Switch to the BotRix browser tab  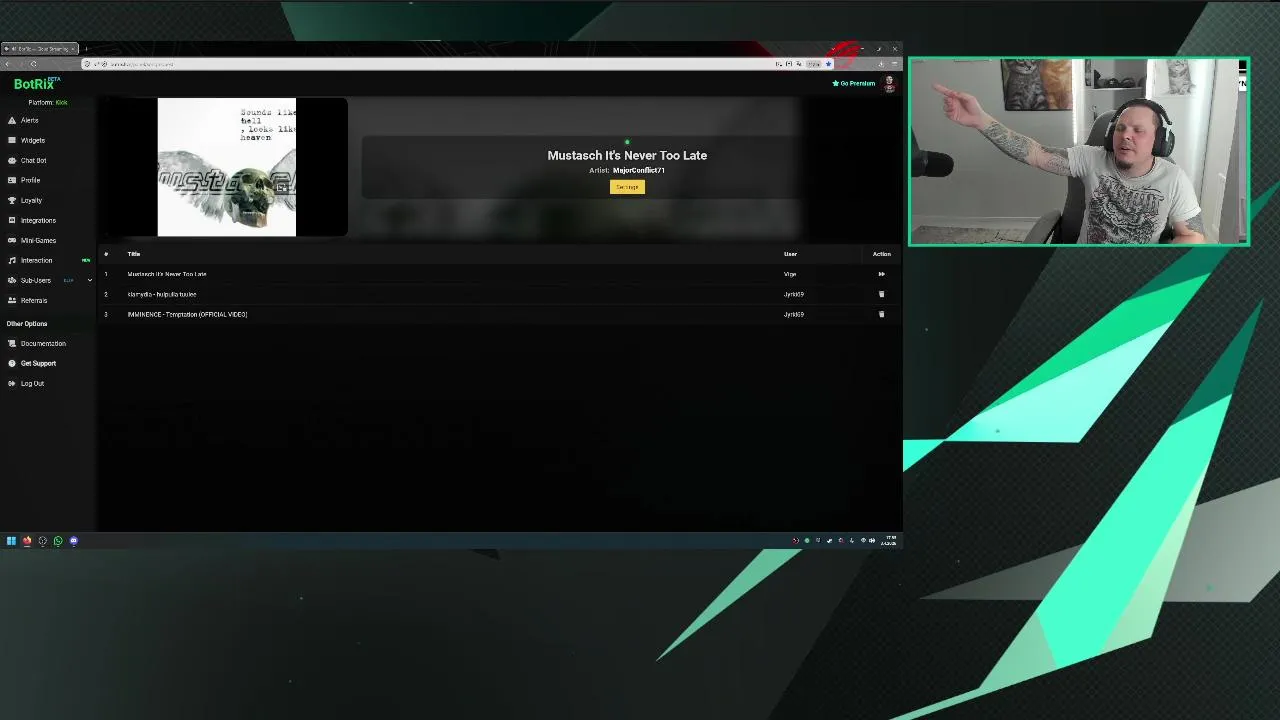40,49
